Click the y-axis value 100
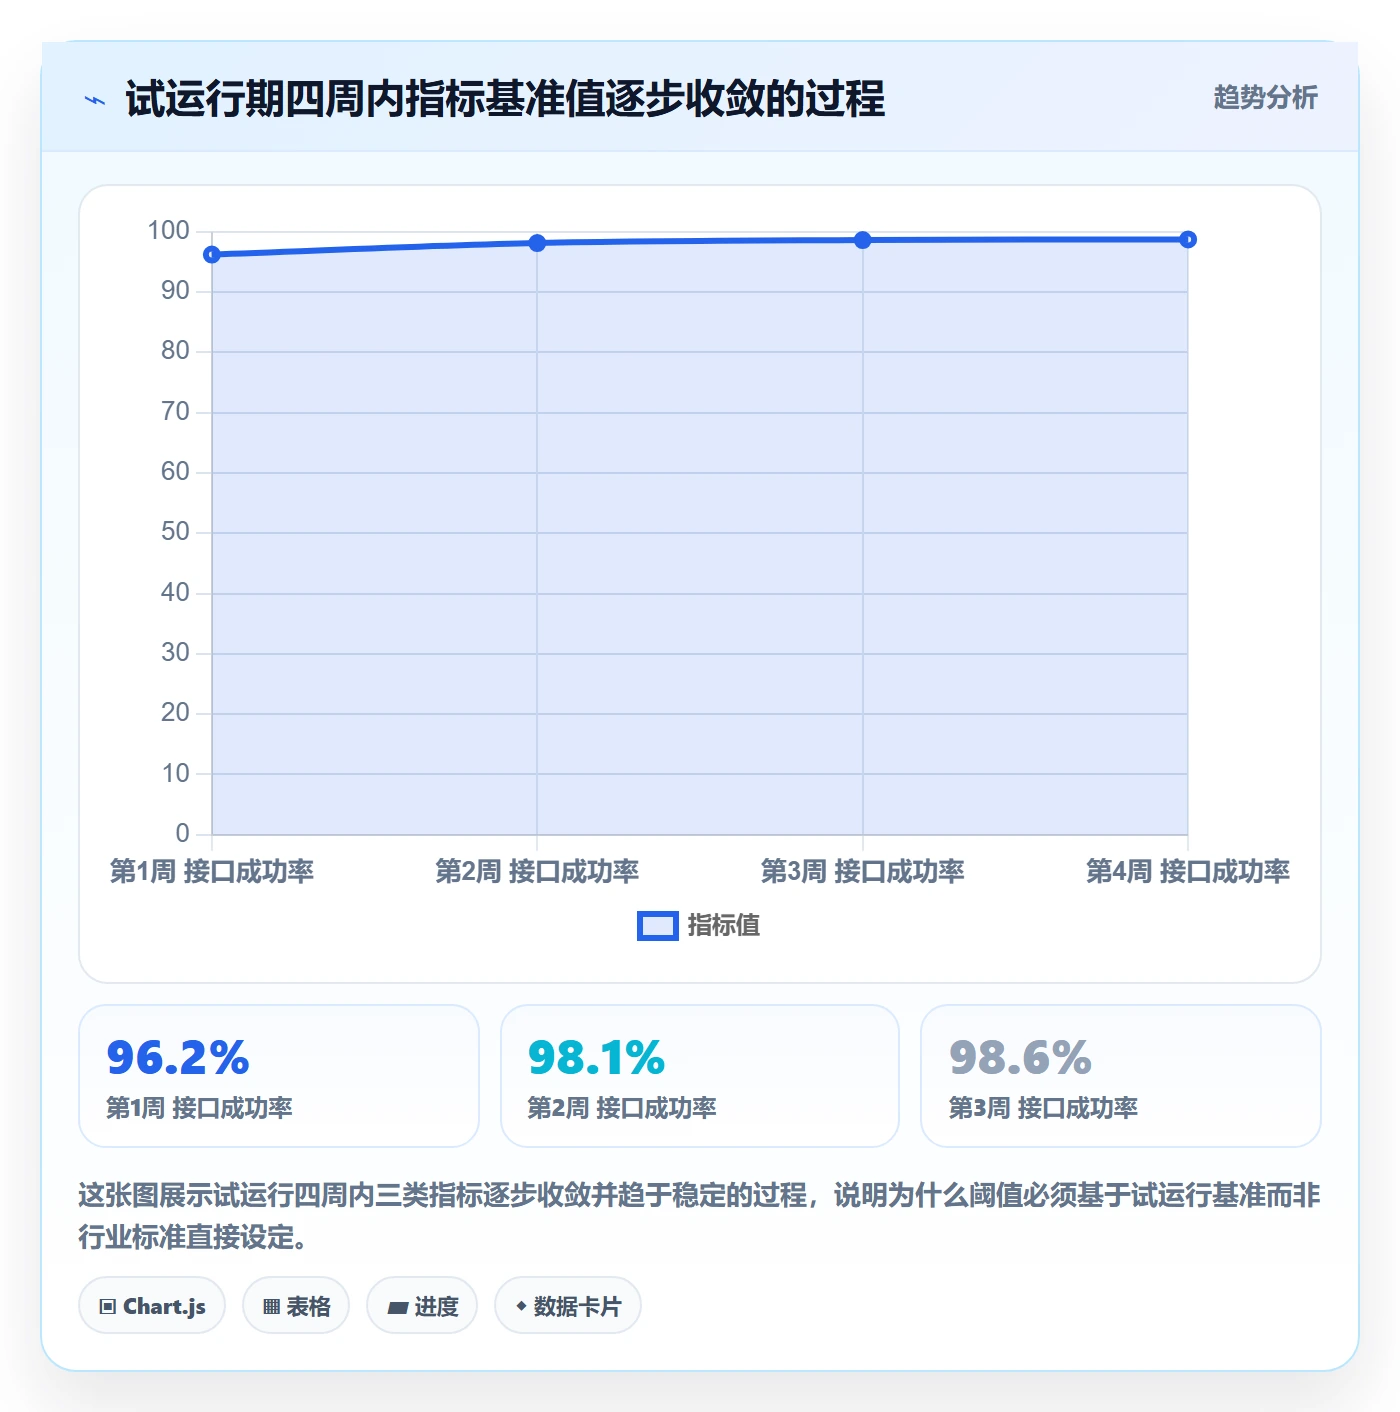Screen dimensions: 1400x1412 (x=168, y=231)
